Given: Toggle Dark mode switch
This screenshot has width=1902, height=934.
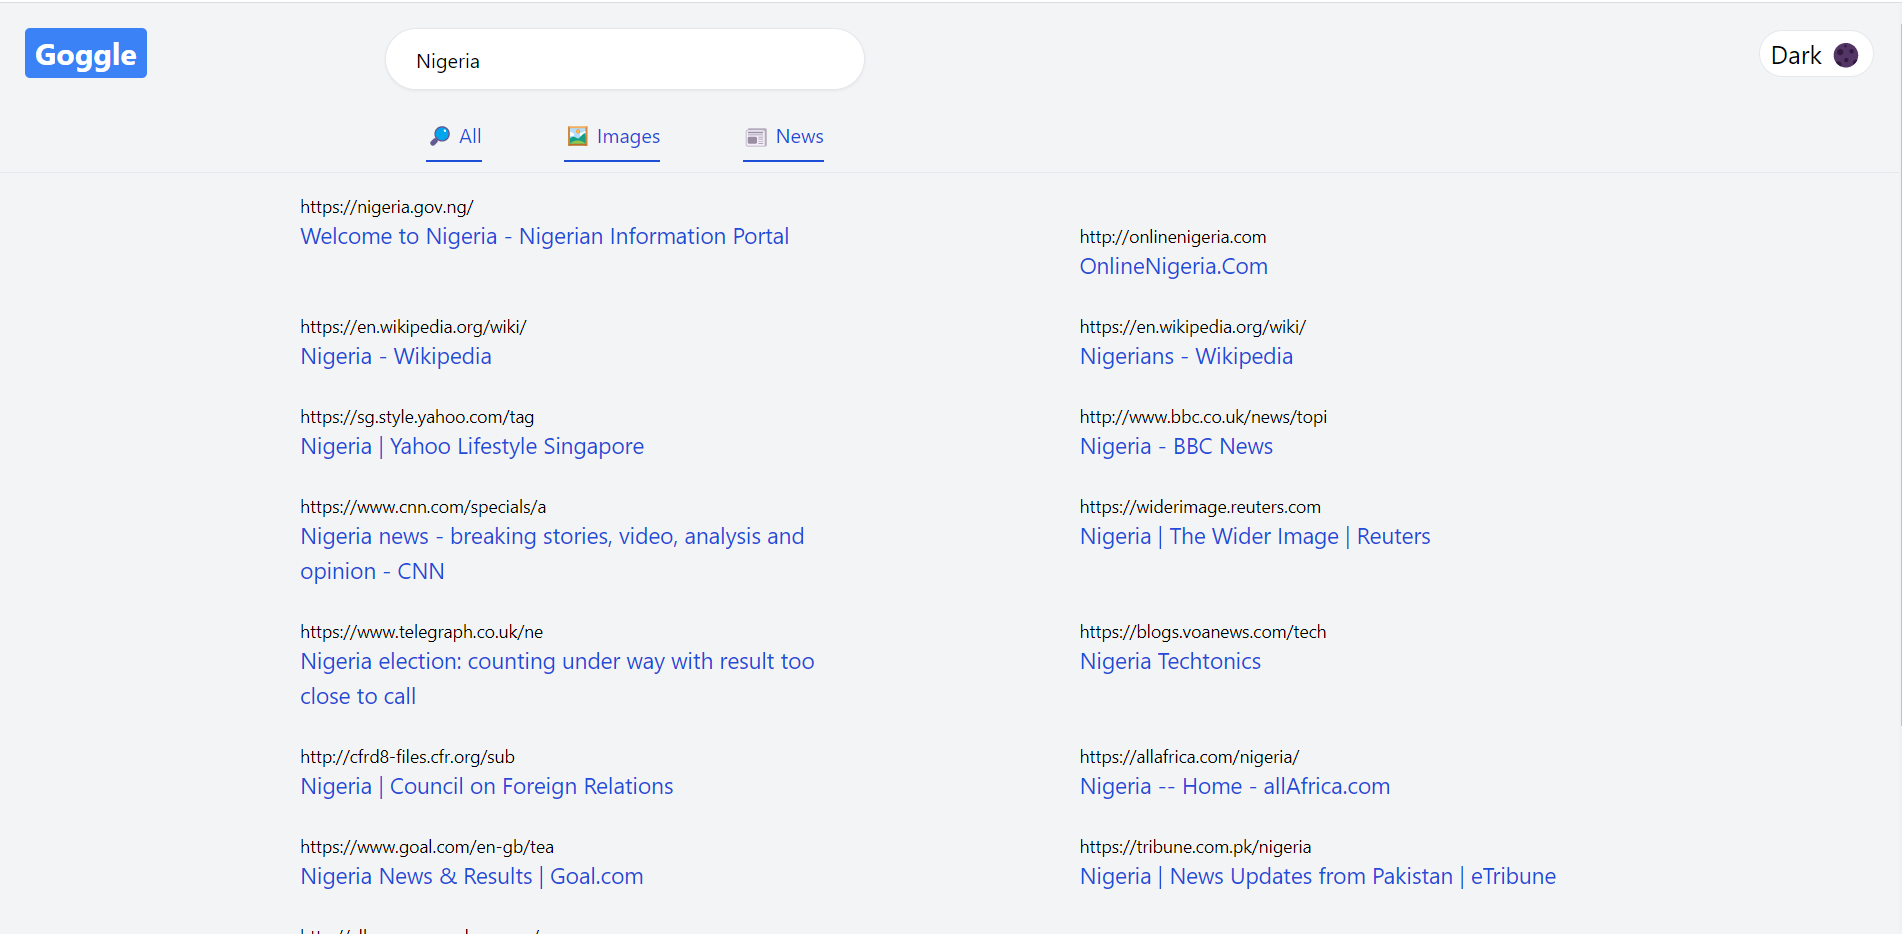Looking at the screenshot, I should click(x=1814, y=55).
